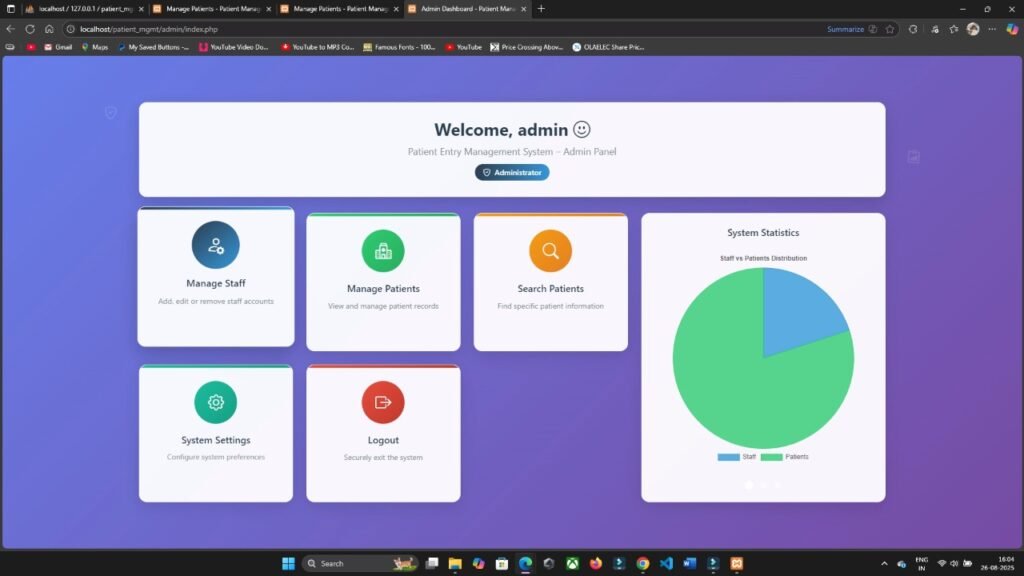Image resolution: width=1024 pixels, height=576 pixels.
Task: Click the red exit icon on the Logout card
Action: pos(383,403)
